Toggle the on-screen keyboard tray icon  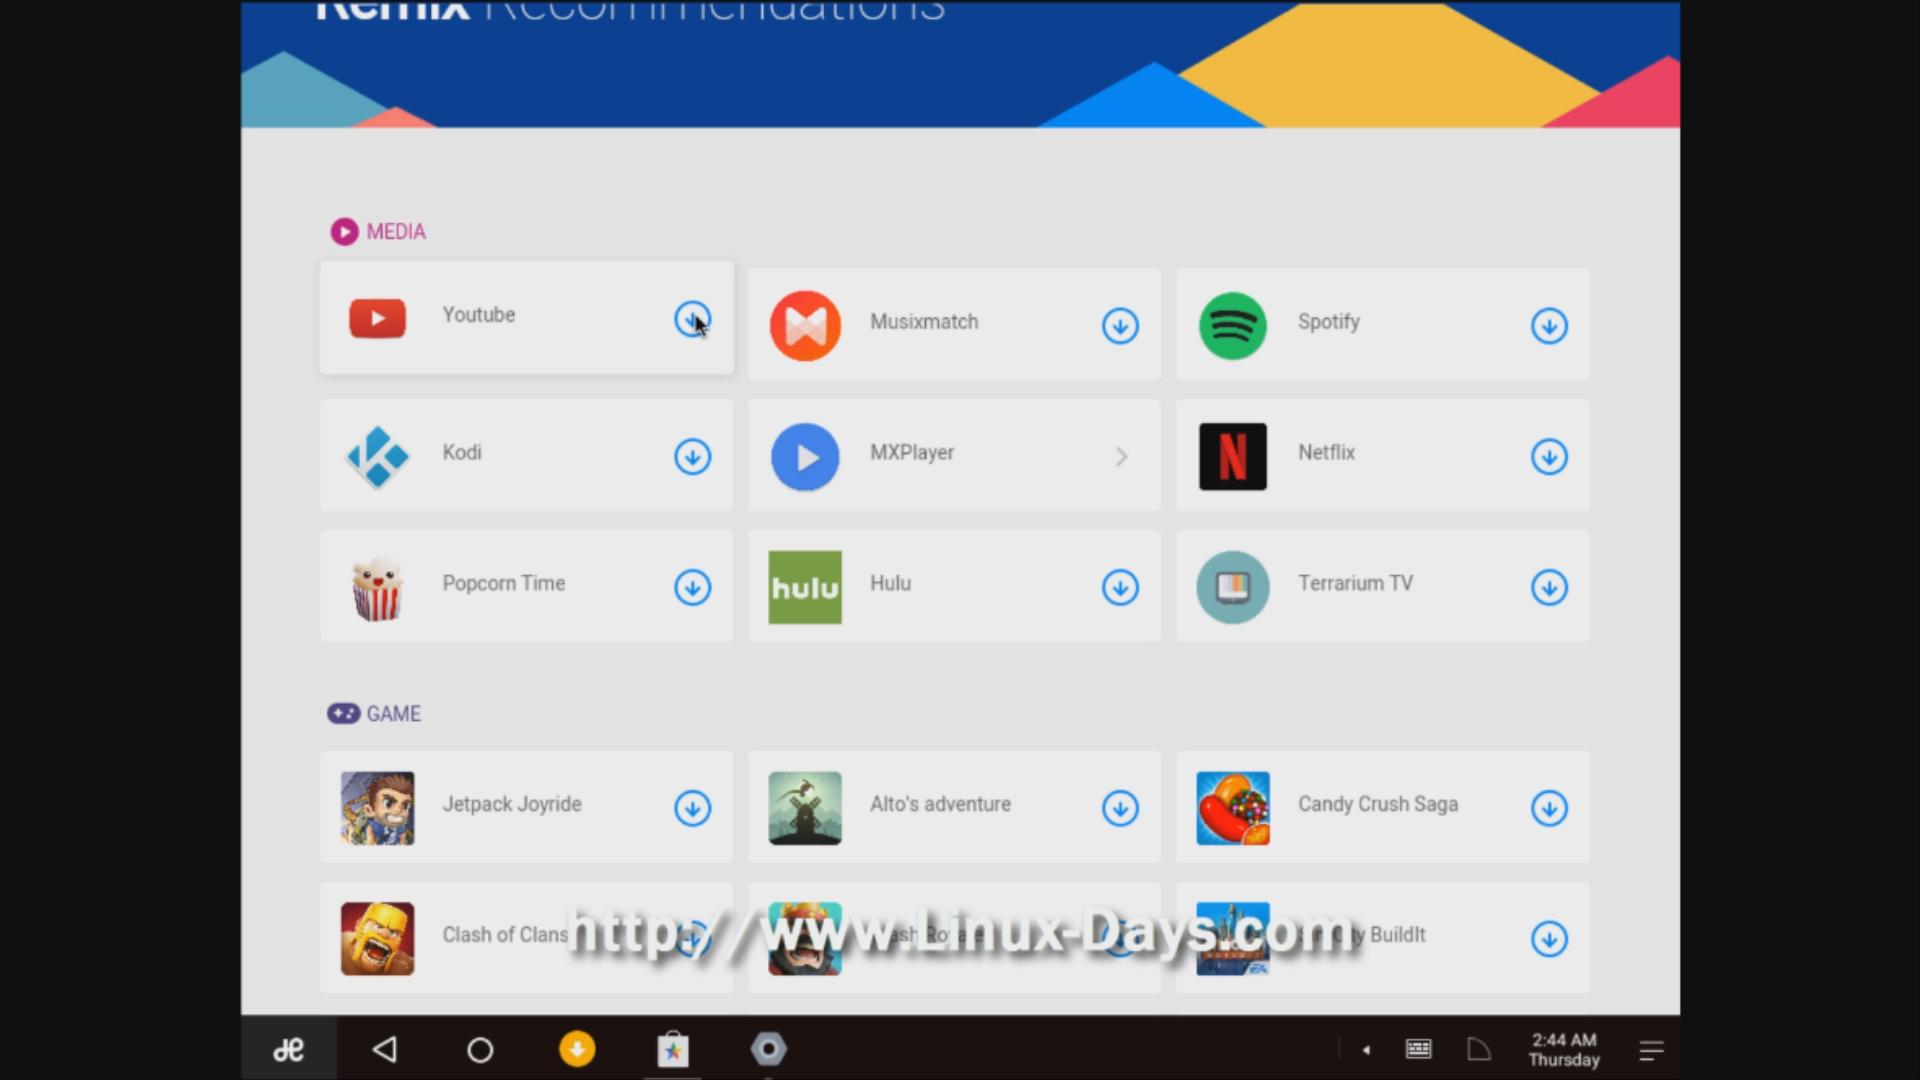pyautogui.click(x=1418, y=1050)
